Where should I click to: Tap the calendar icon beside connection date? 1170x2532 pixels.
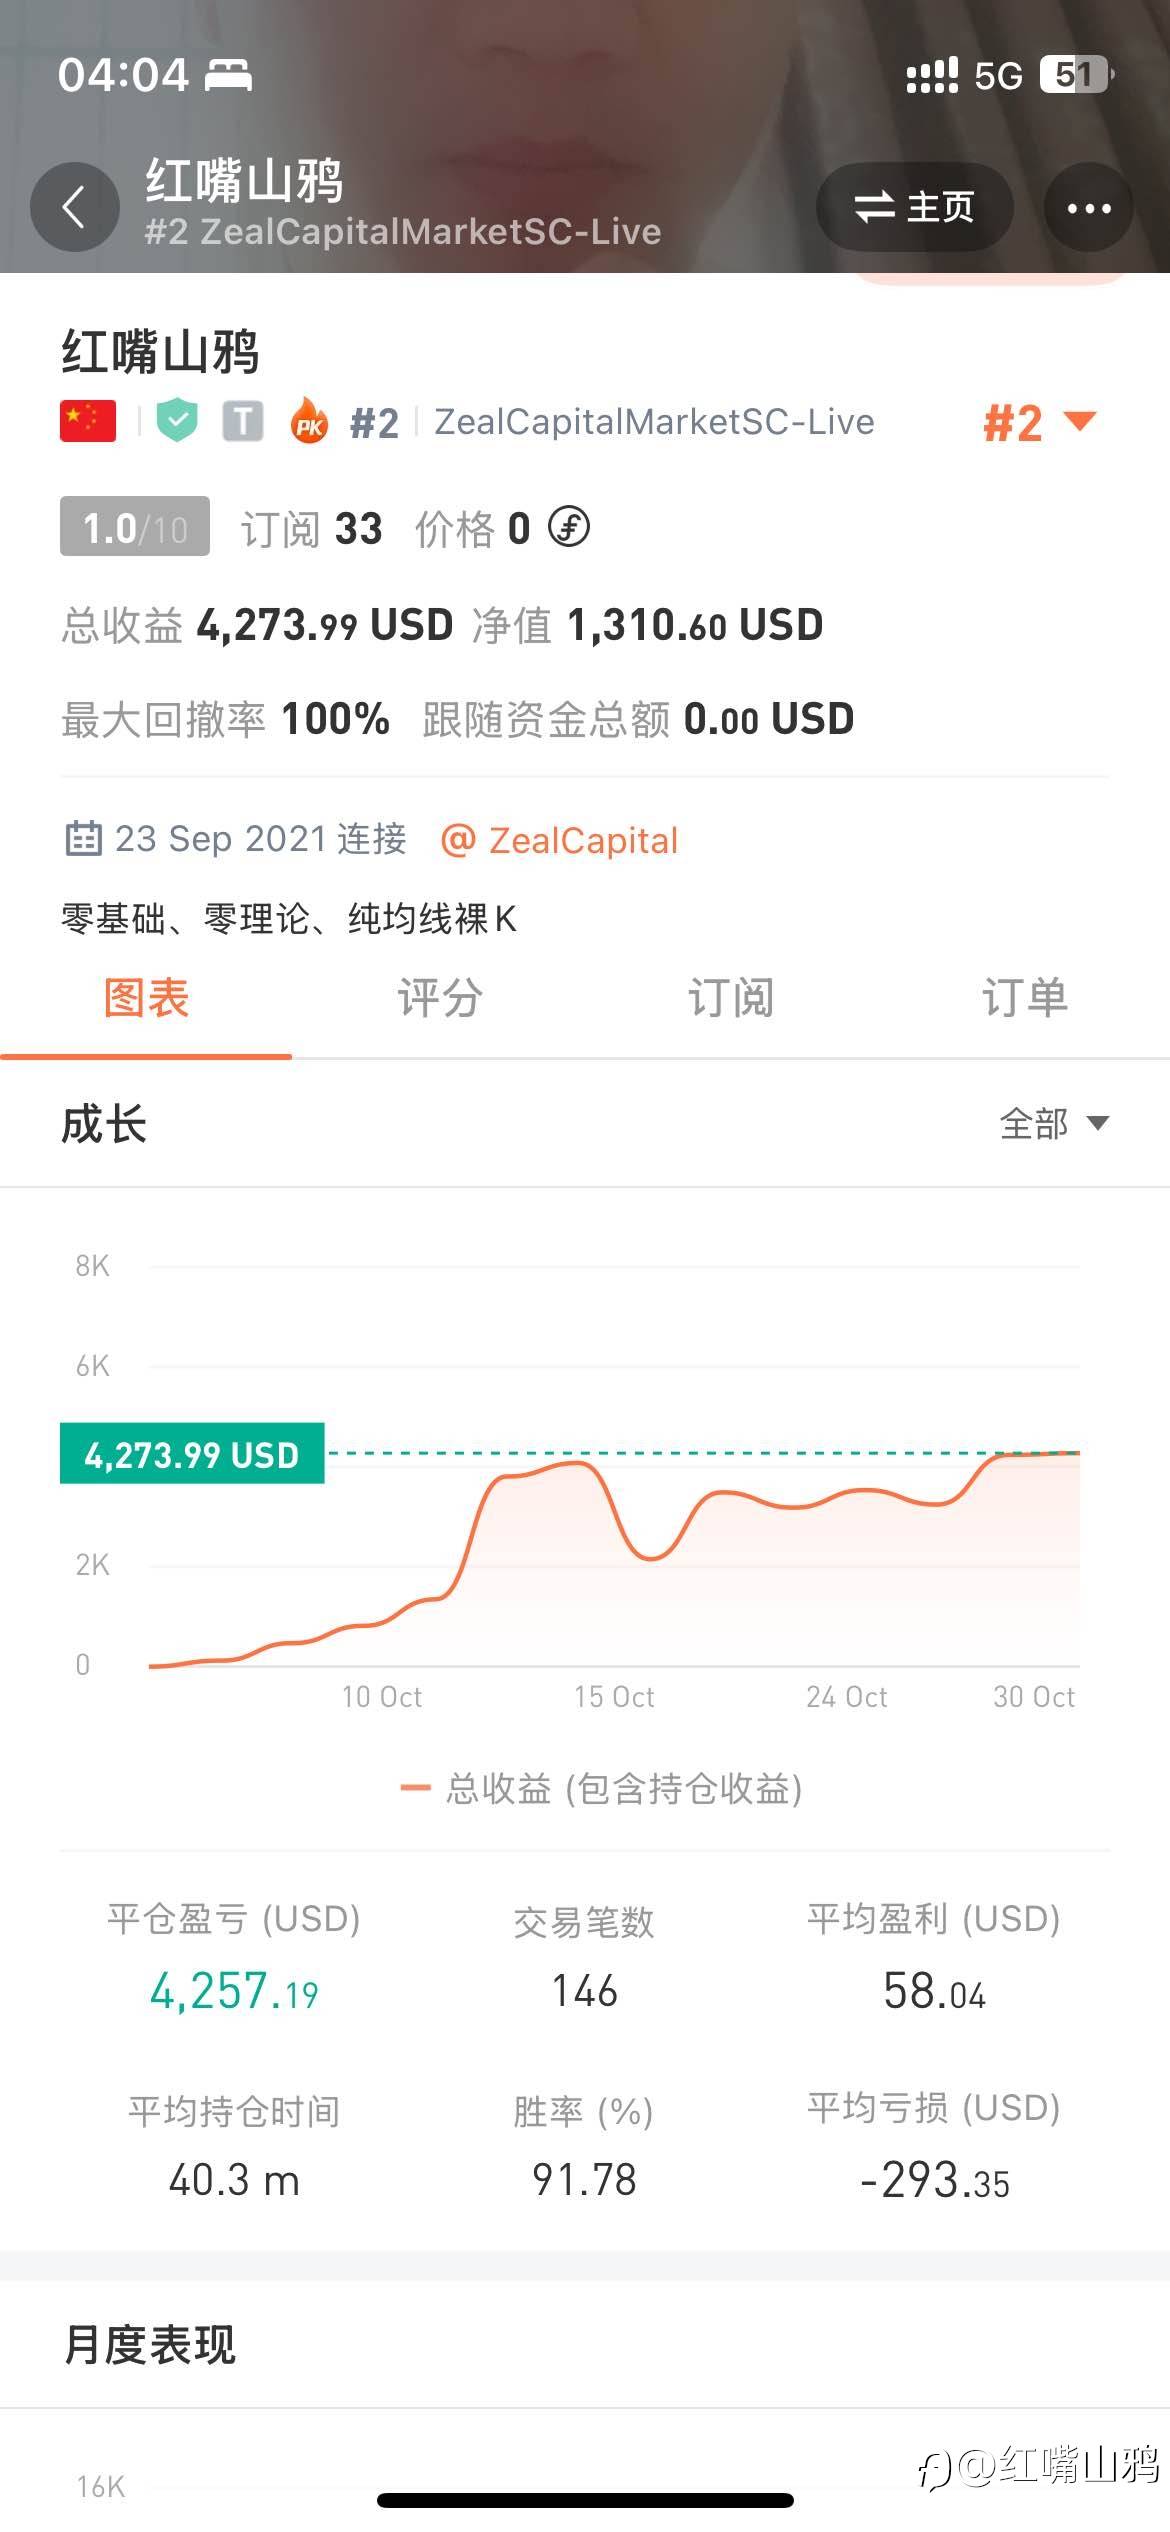click(x=83, y=839)
